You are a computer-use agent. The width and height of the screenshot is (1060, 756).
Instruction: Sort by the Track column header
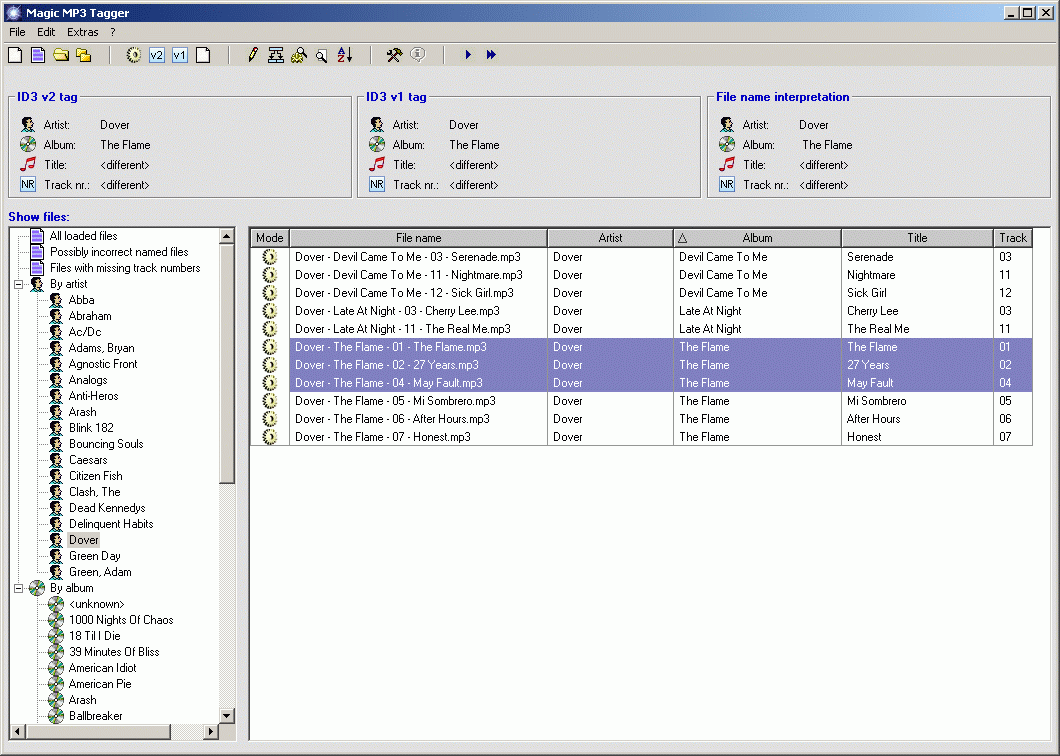(1013, 238)
